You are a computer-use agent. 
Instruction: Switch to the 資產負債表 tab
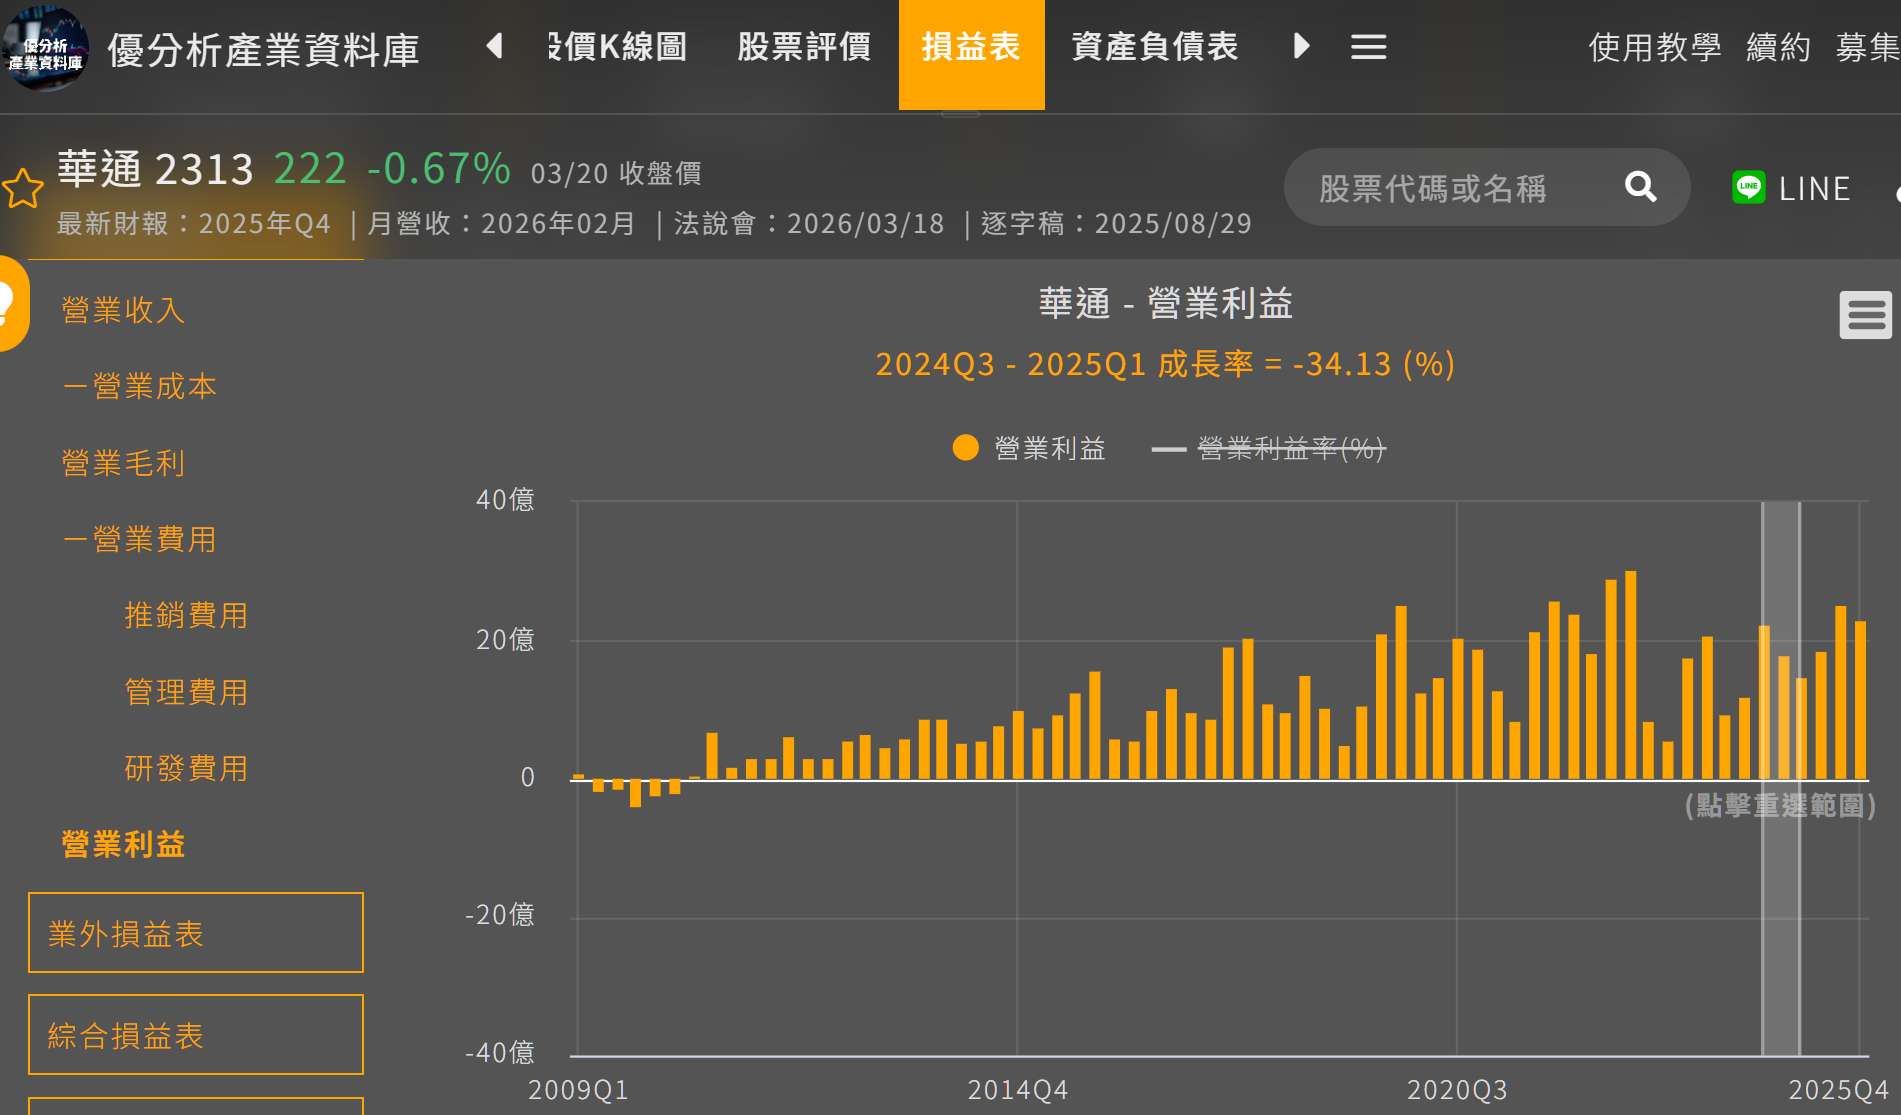[1154, 47]
